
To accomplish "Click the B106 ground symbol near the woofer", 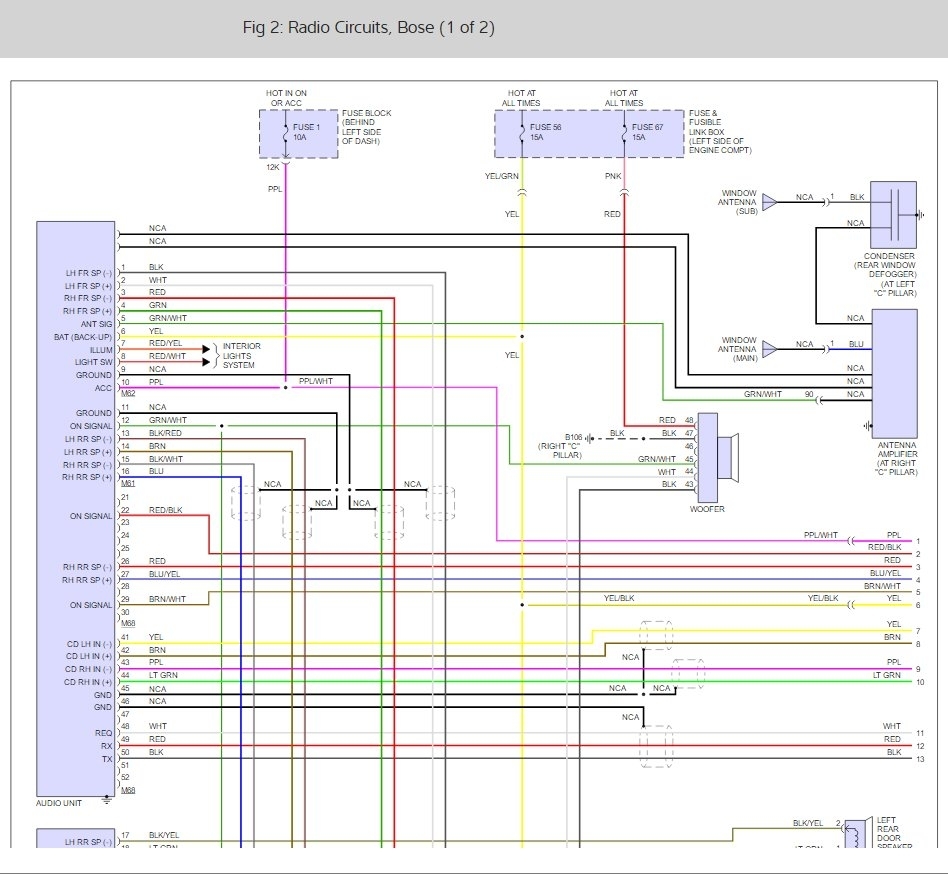I will (x=590, y=437).
